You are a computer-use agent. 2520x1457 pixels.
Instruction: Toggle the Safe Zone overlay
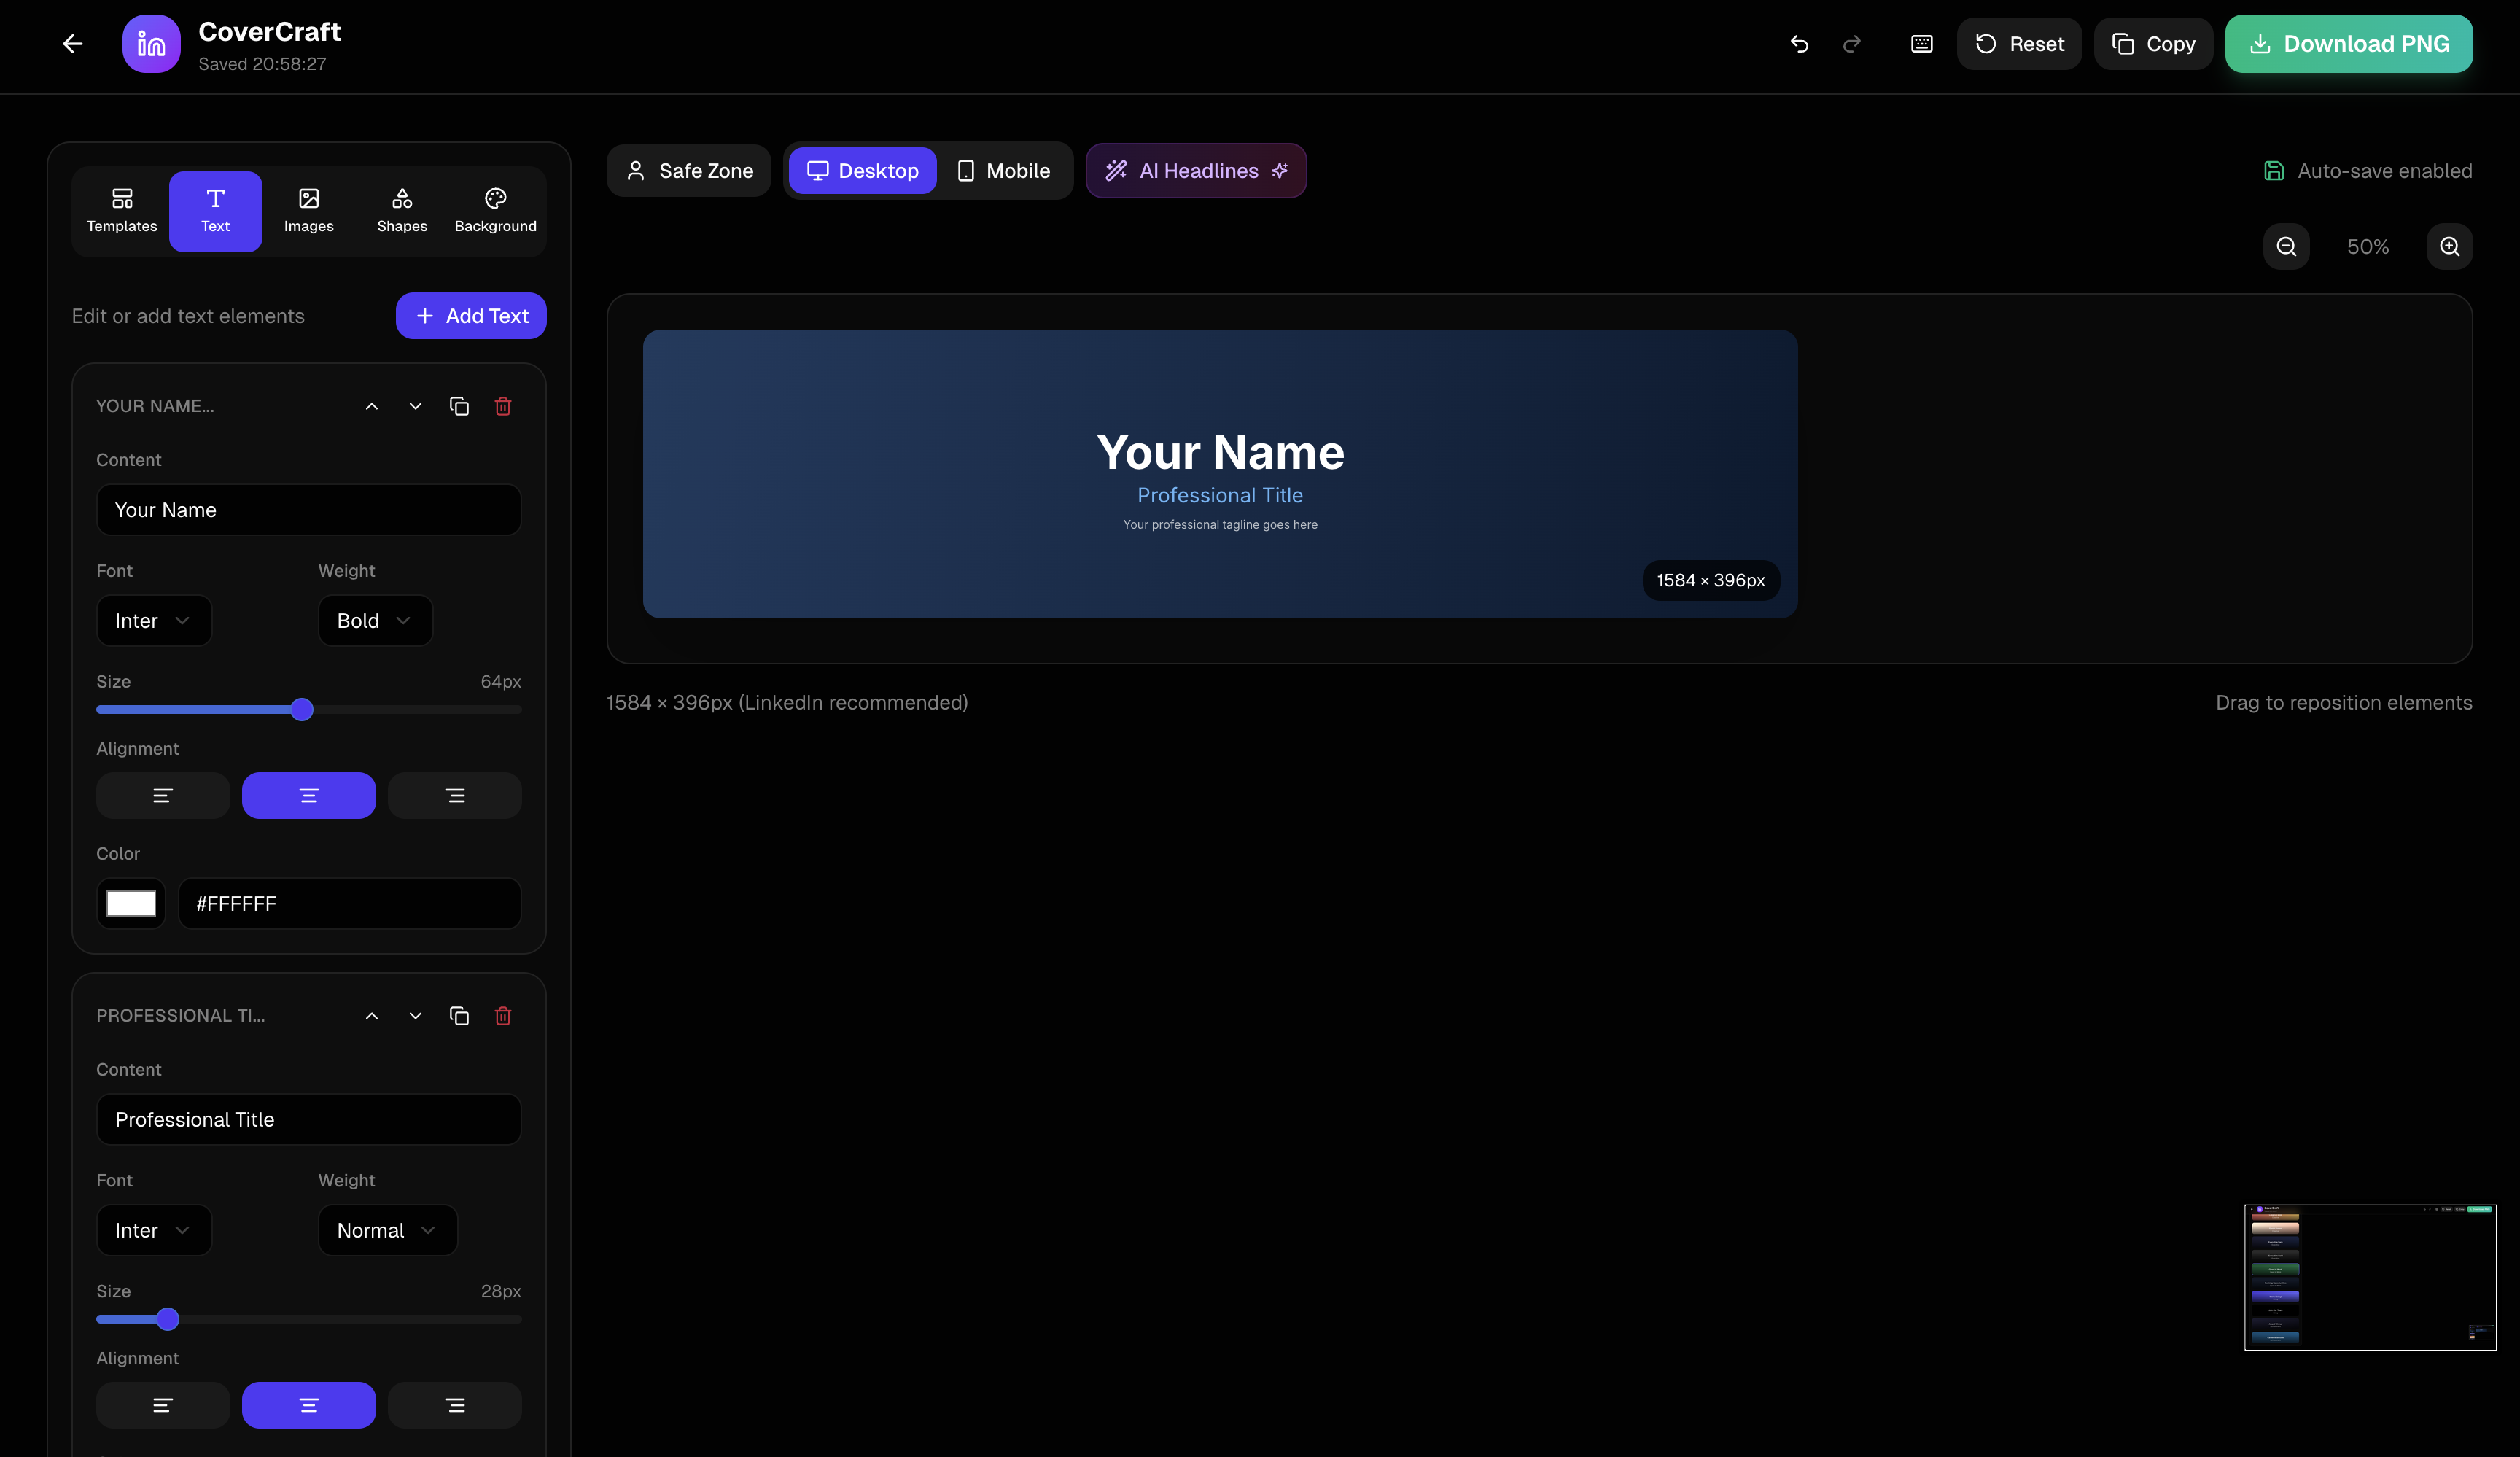pyautogui.click(x=688, y=170)
